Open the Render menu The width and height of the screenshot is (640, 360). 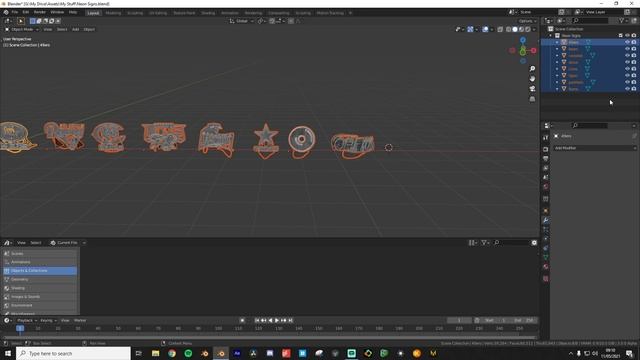(40, 12)
